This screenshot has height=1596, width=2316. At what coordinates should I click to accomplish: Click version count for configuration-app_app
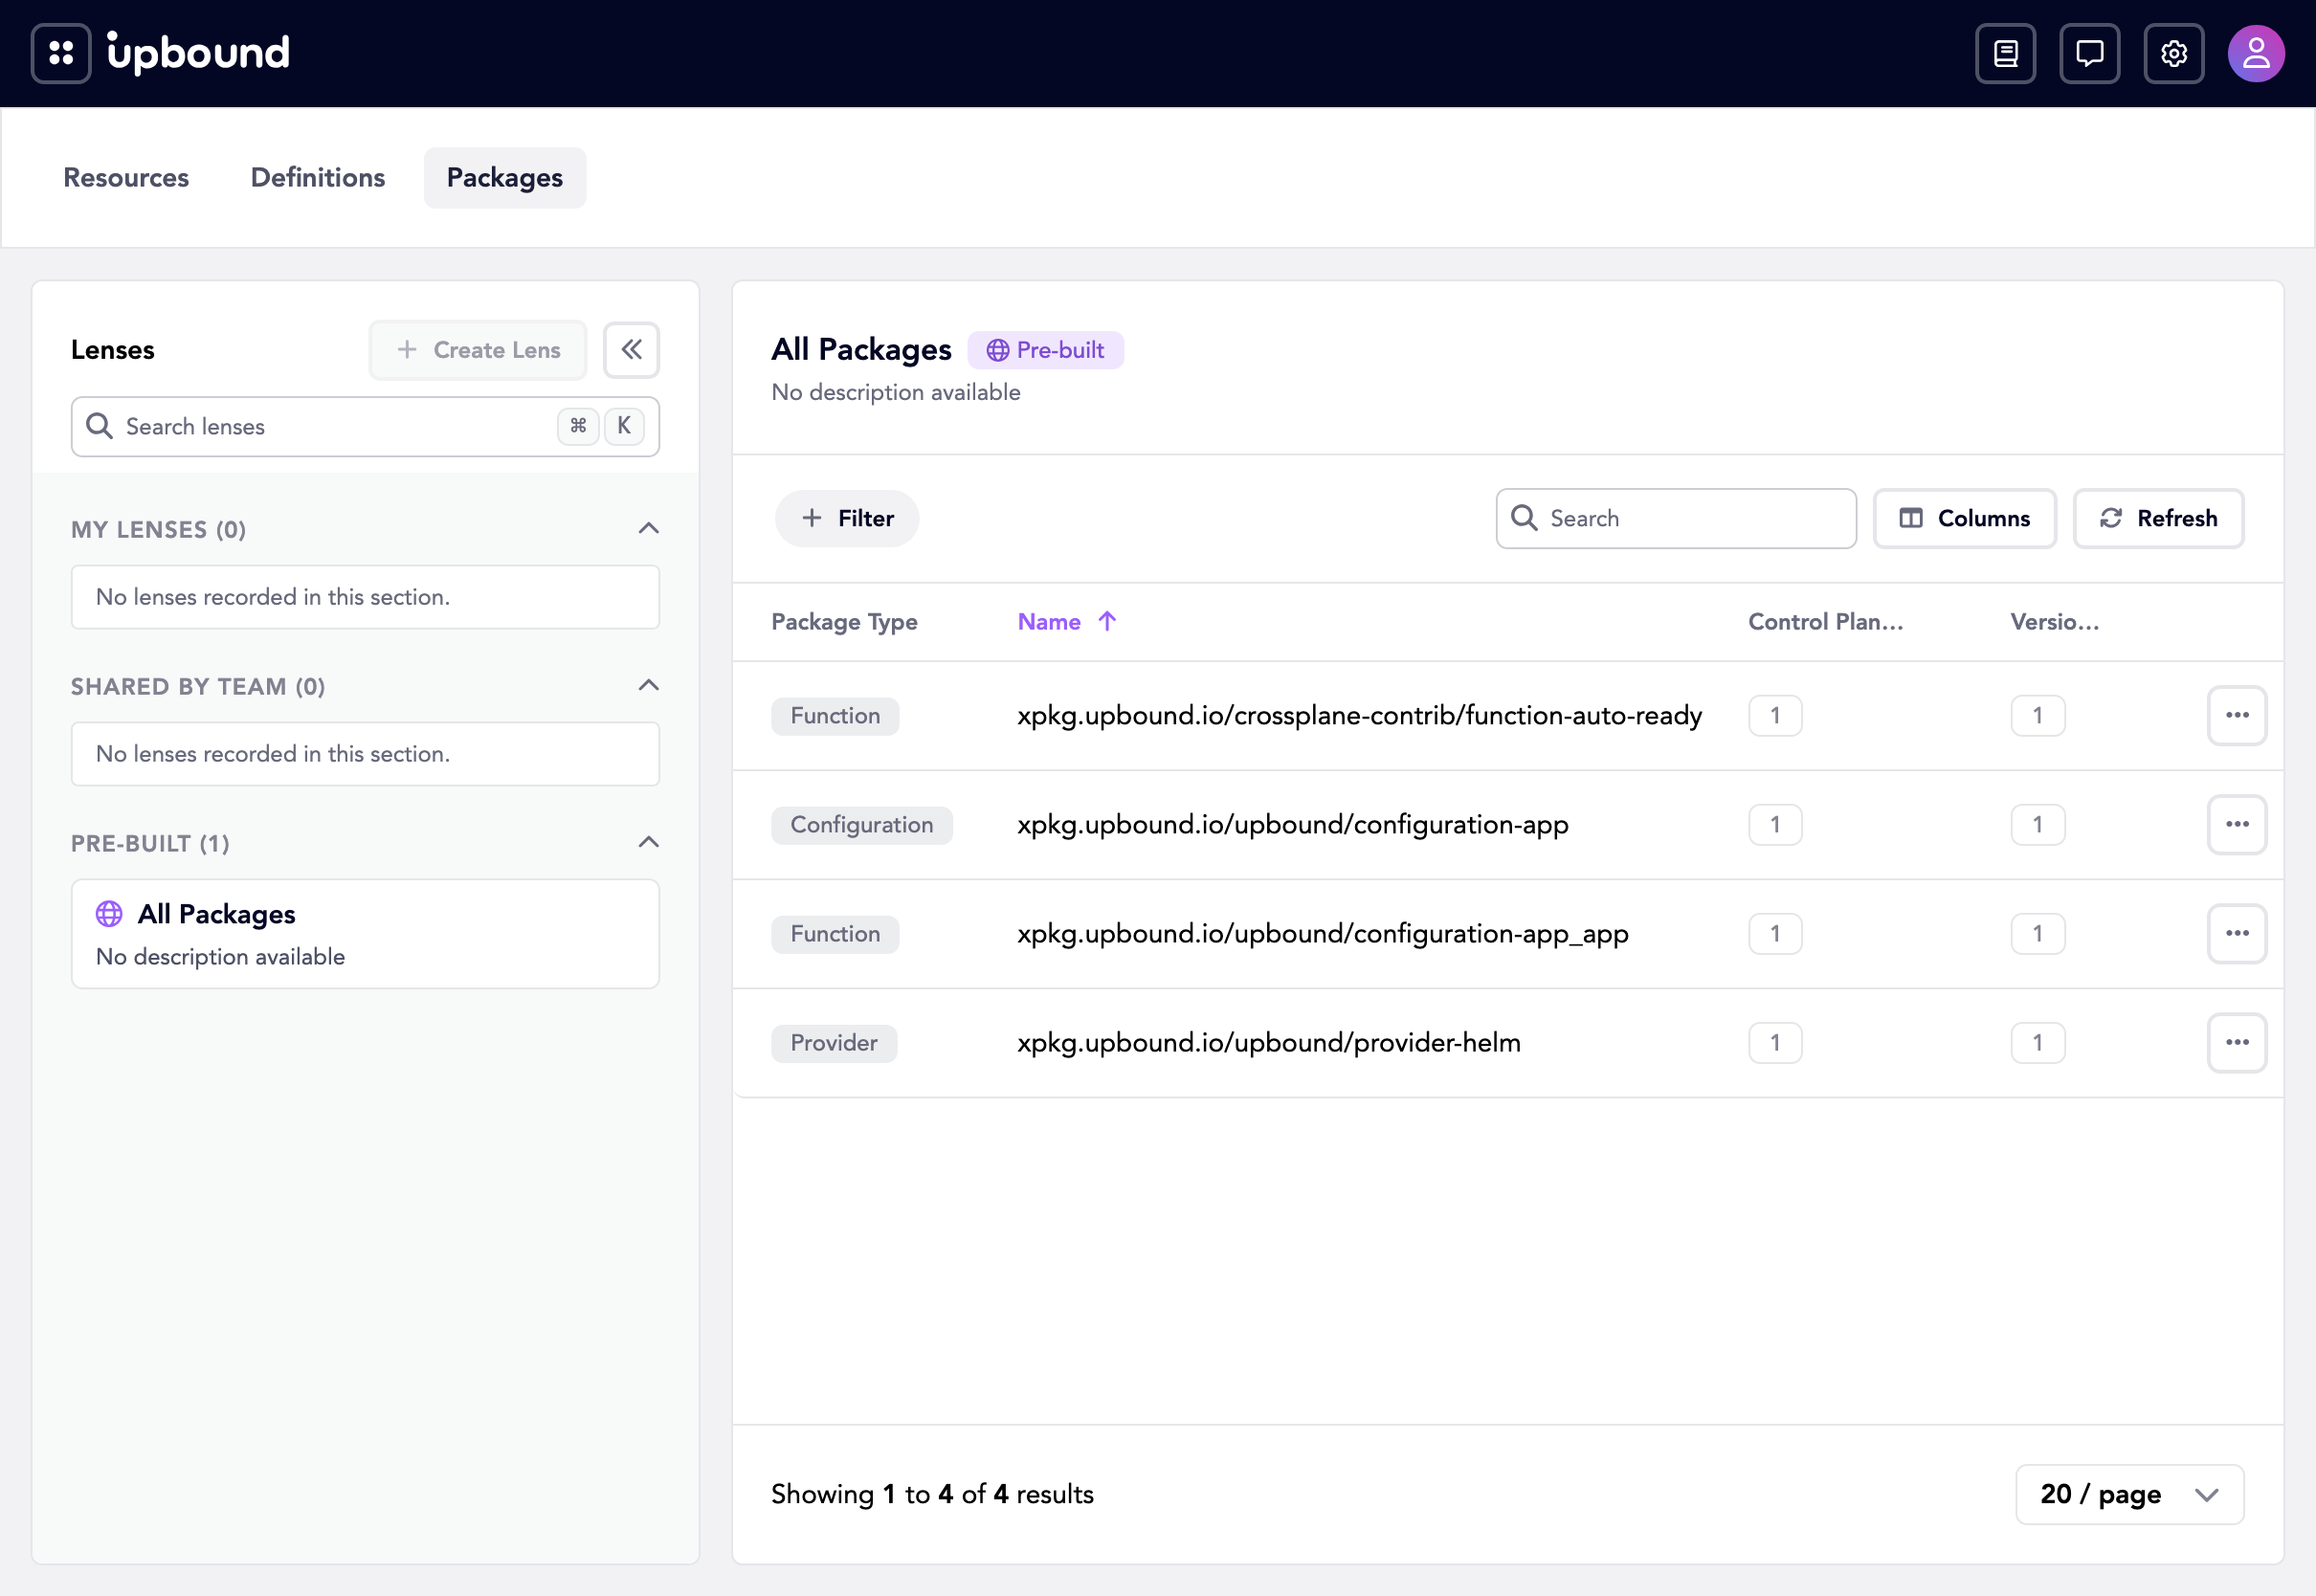(2037, 933)
